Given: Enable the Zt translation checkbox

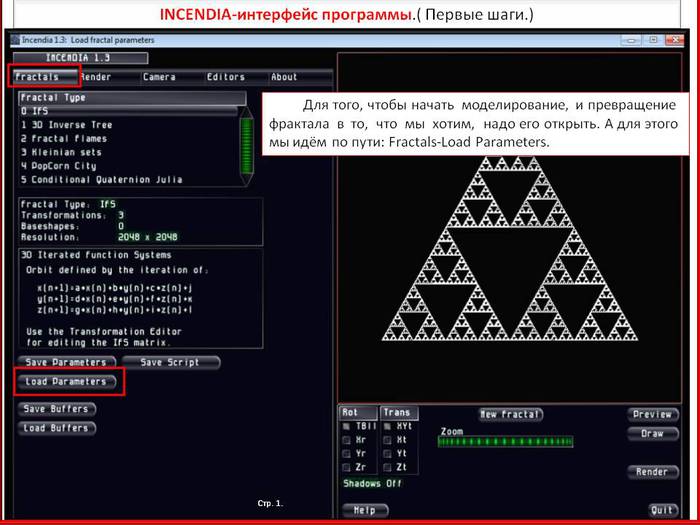Looking at the screenshot, I should pos(388,467).
